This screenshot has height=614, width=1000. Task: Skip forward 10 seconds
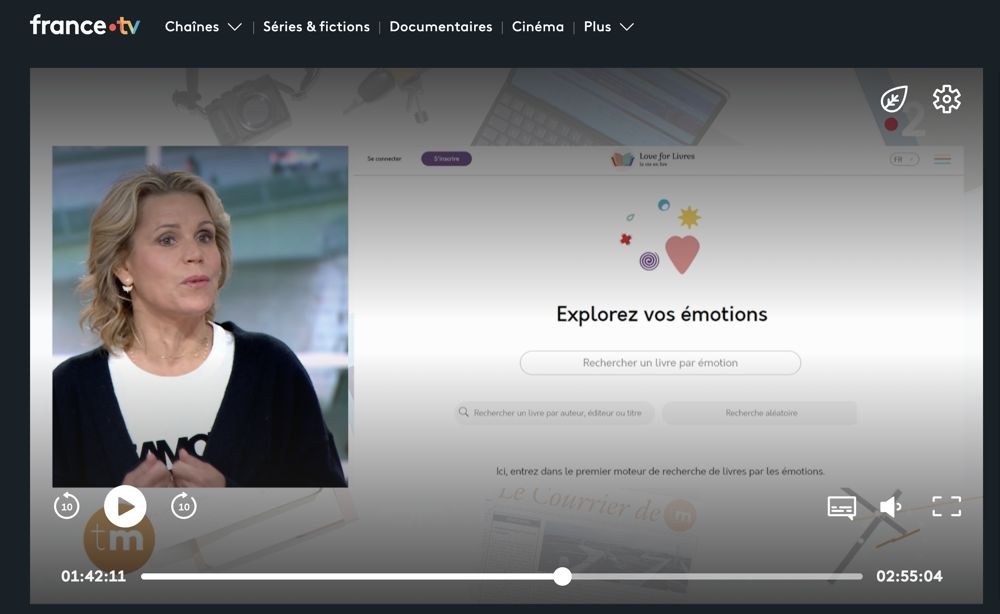[184, 506]
